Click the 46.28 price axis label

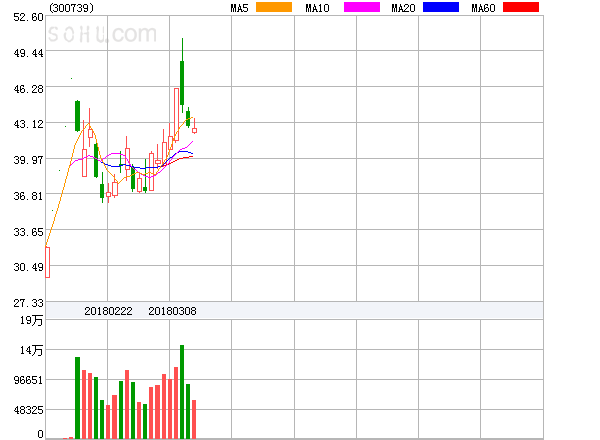tap(28, 89)
